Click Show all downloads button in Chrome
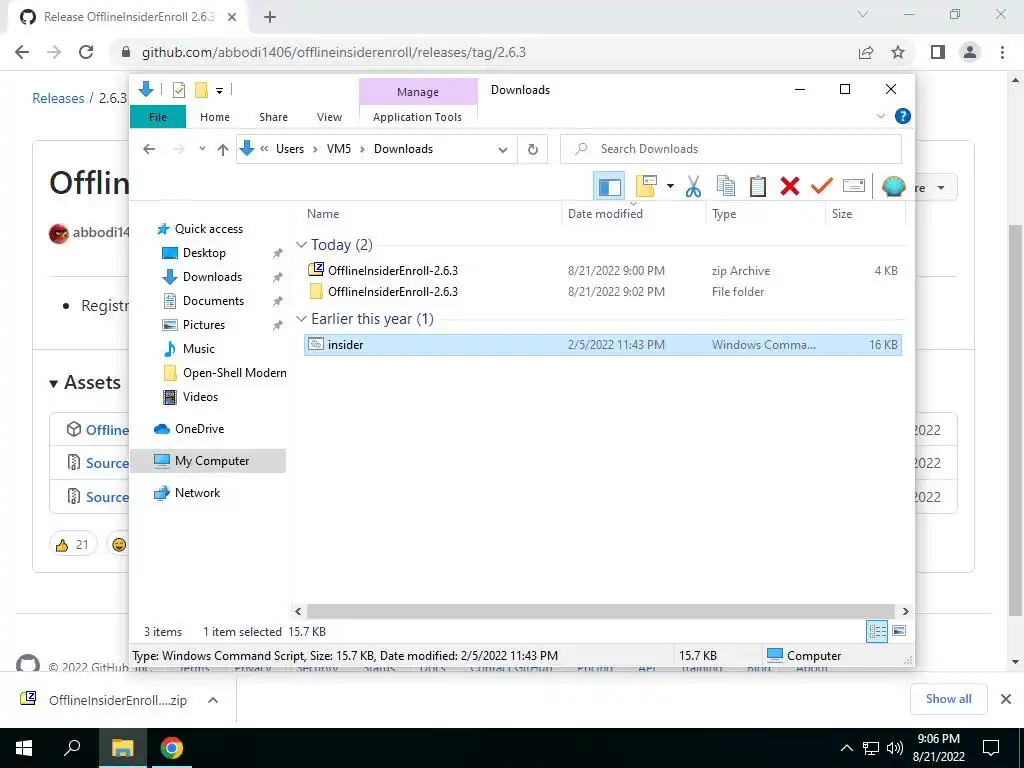 [948, 699]
